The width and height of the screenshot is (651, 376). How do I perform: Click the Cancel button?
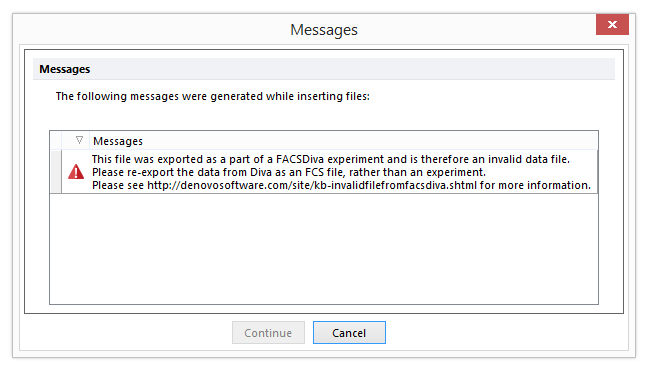(x=349, y=332)
